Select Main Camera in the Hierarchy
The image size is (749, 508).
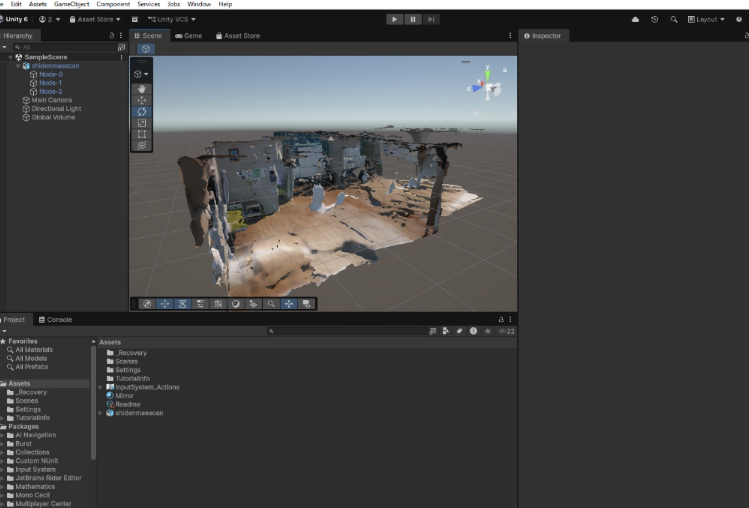(51, 100)
